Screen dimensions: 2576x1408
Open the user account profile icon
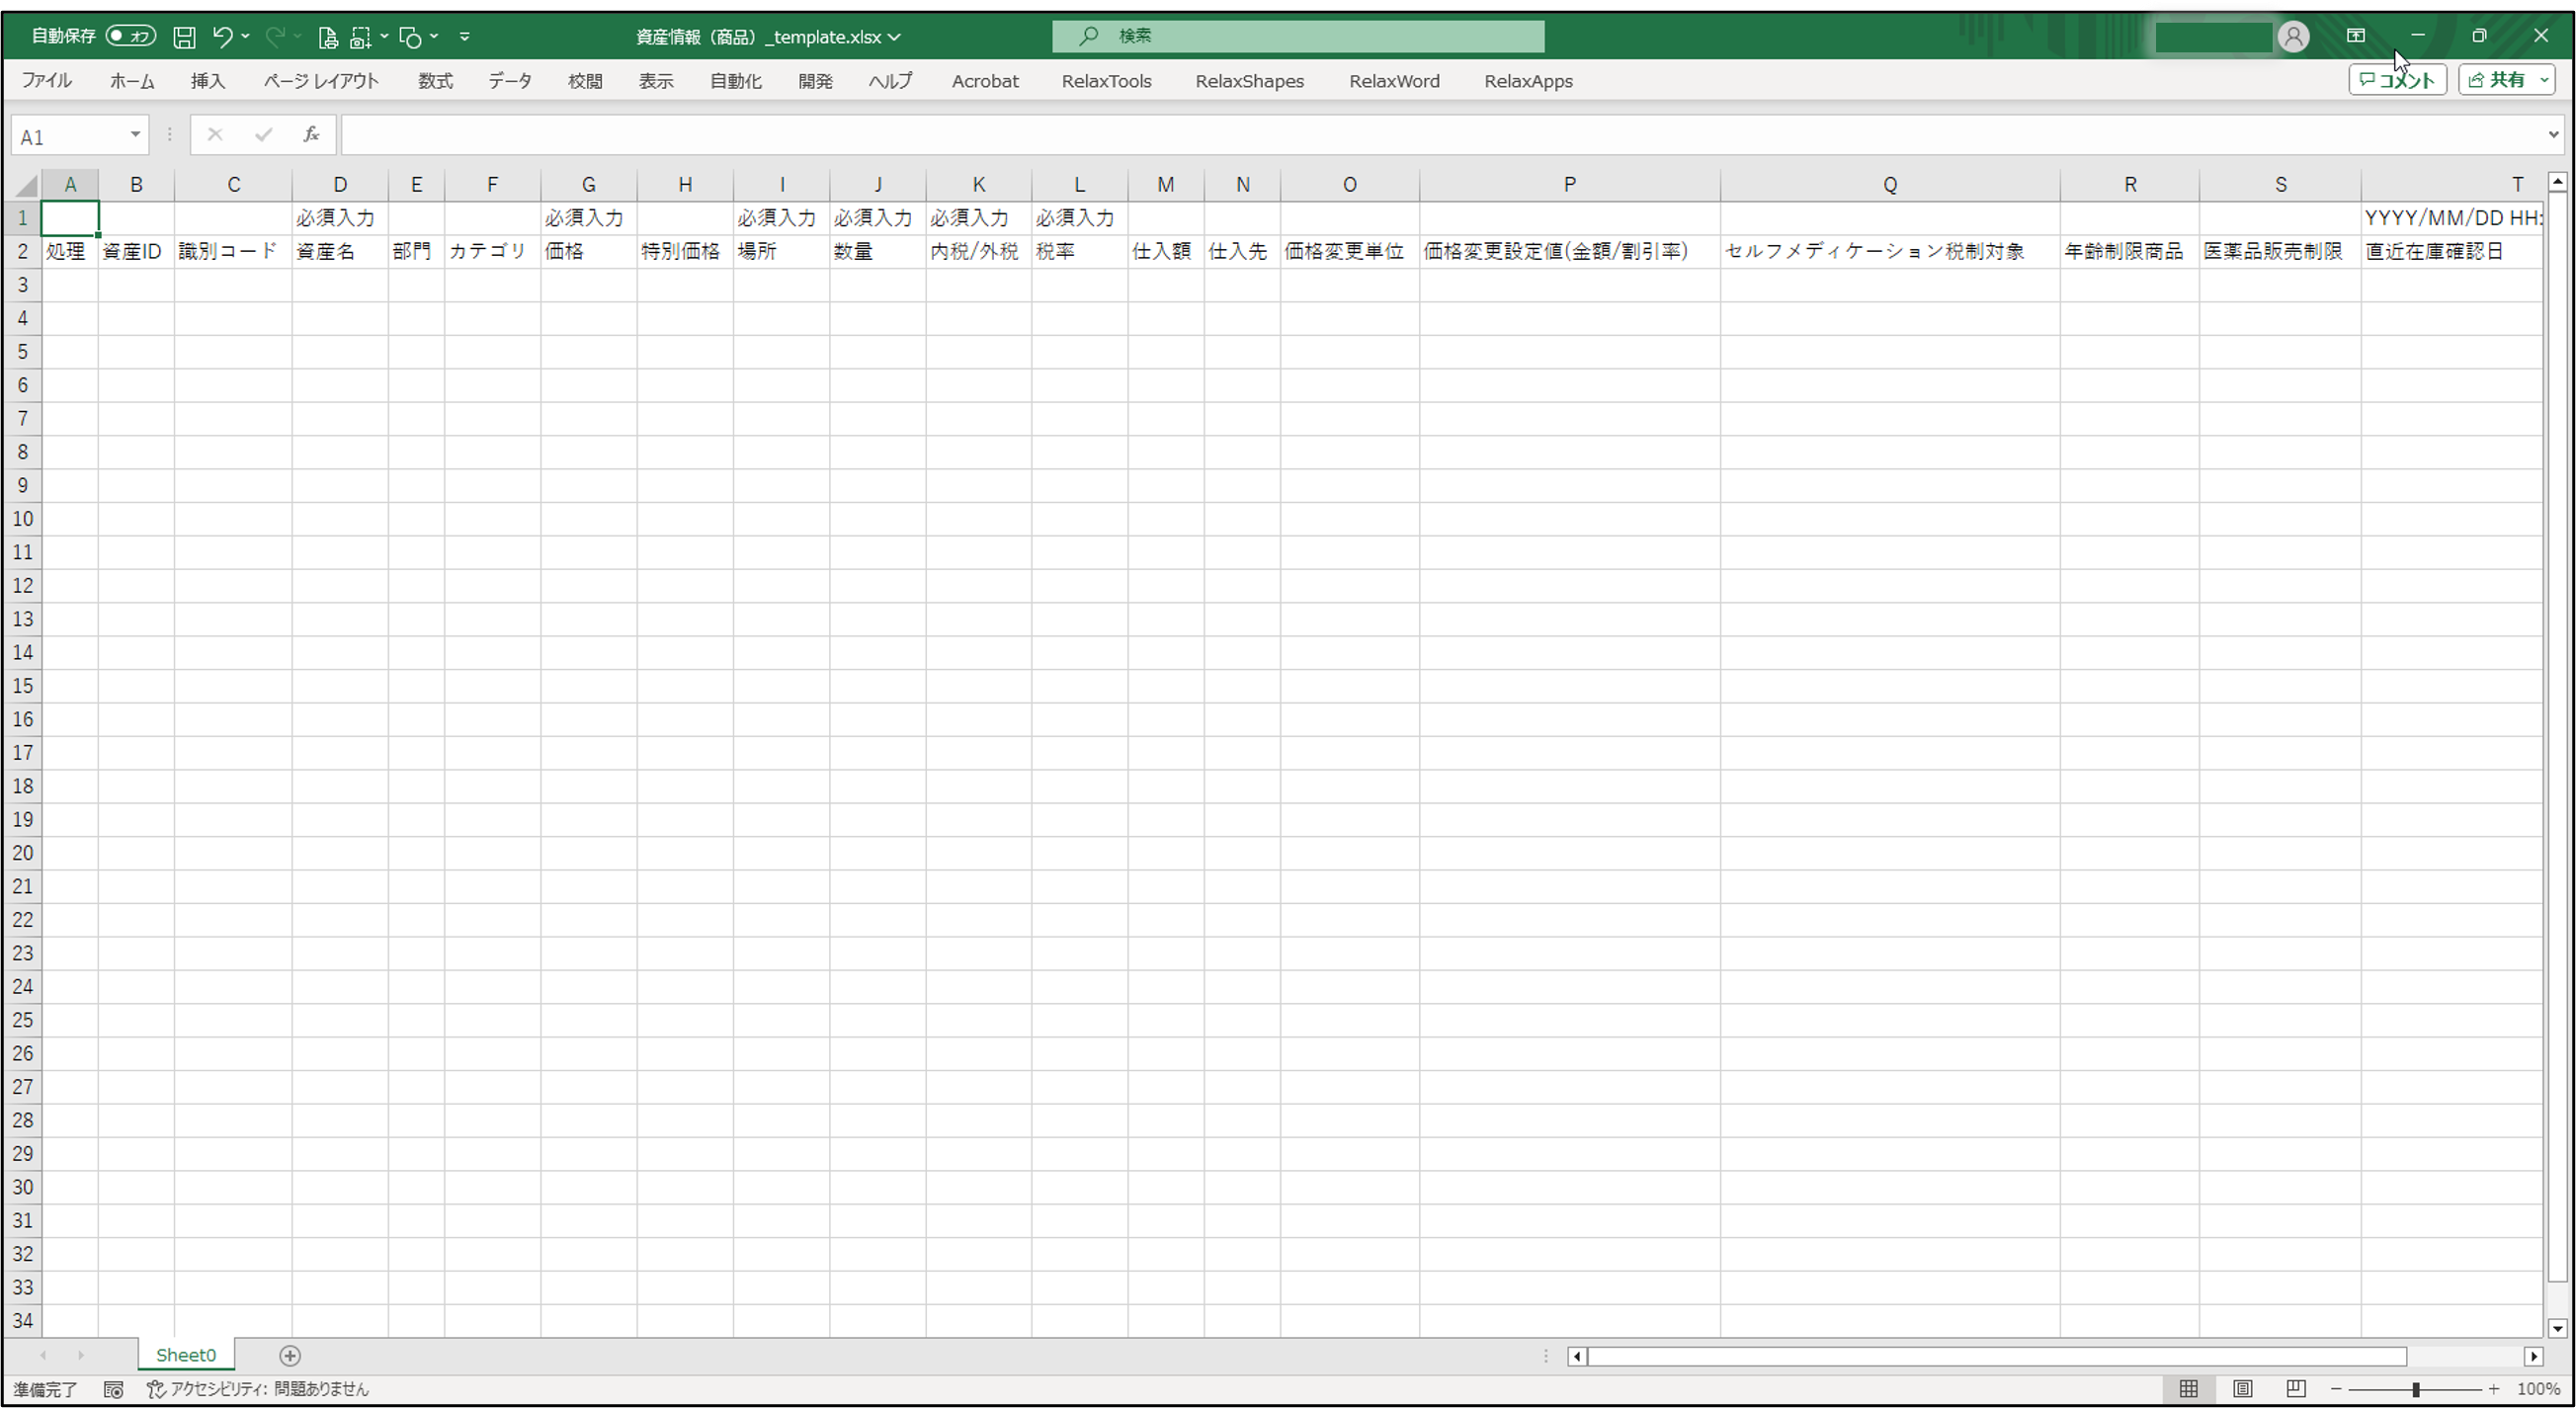click(2293, 36)
